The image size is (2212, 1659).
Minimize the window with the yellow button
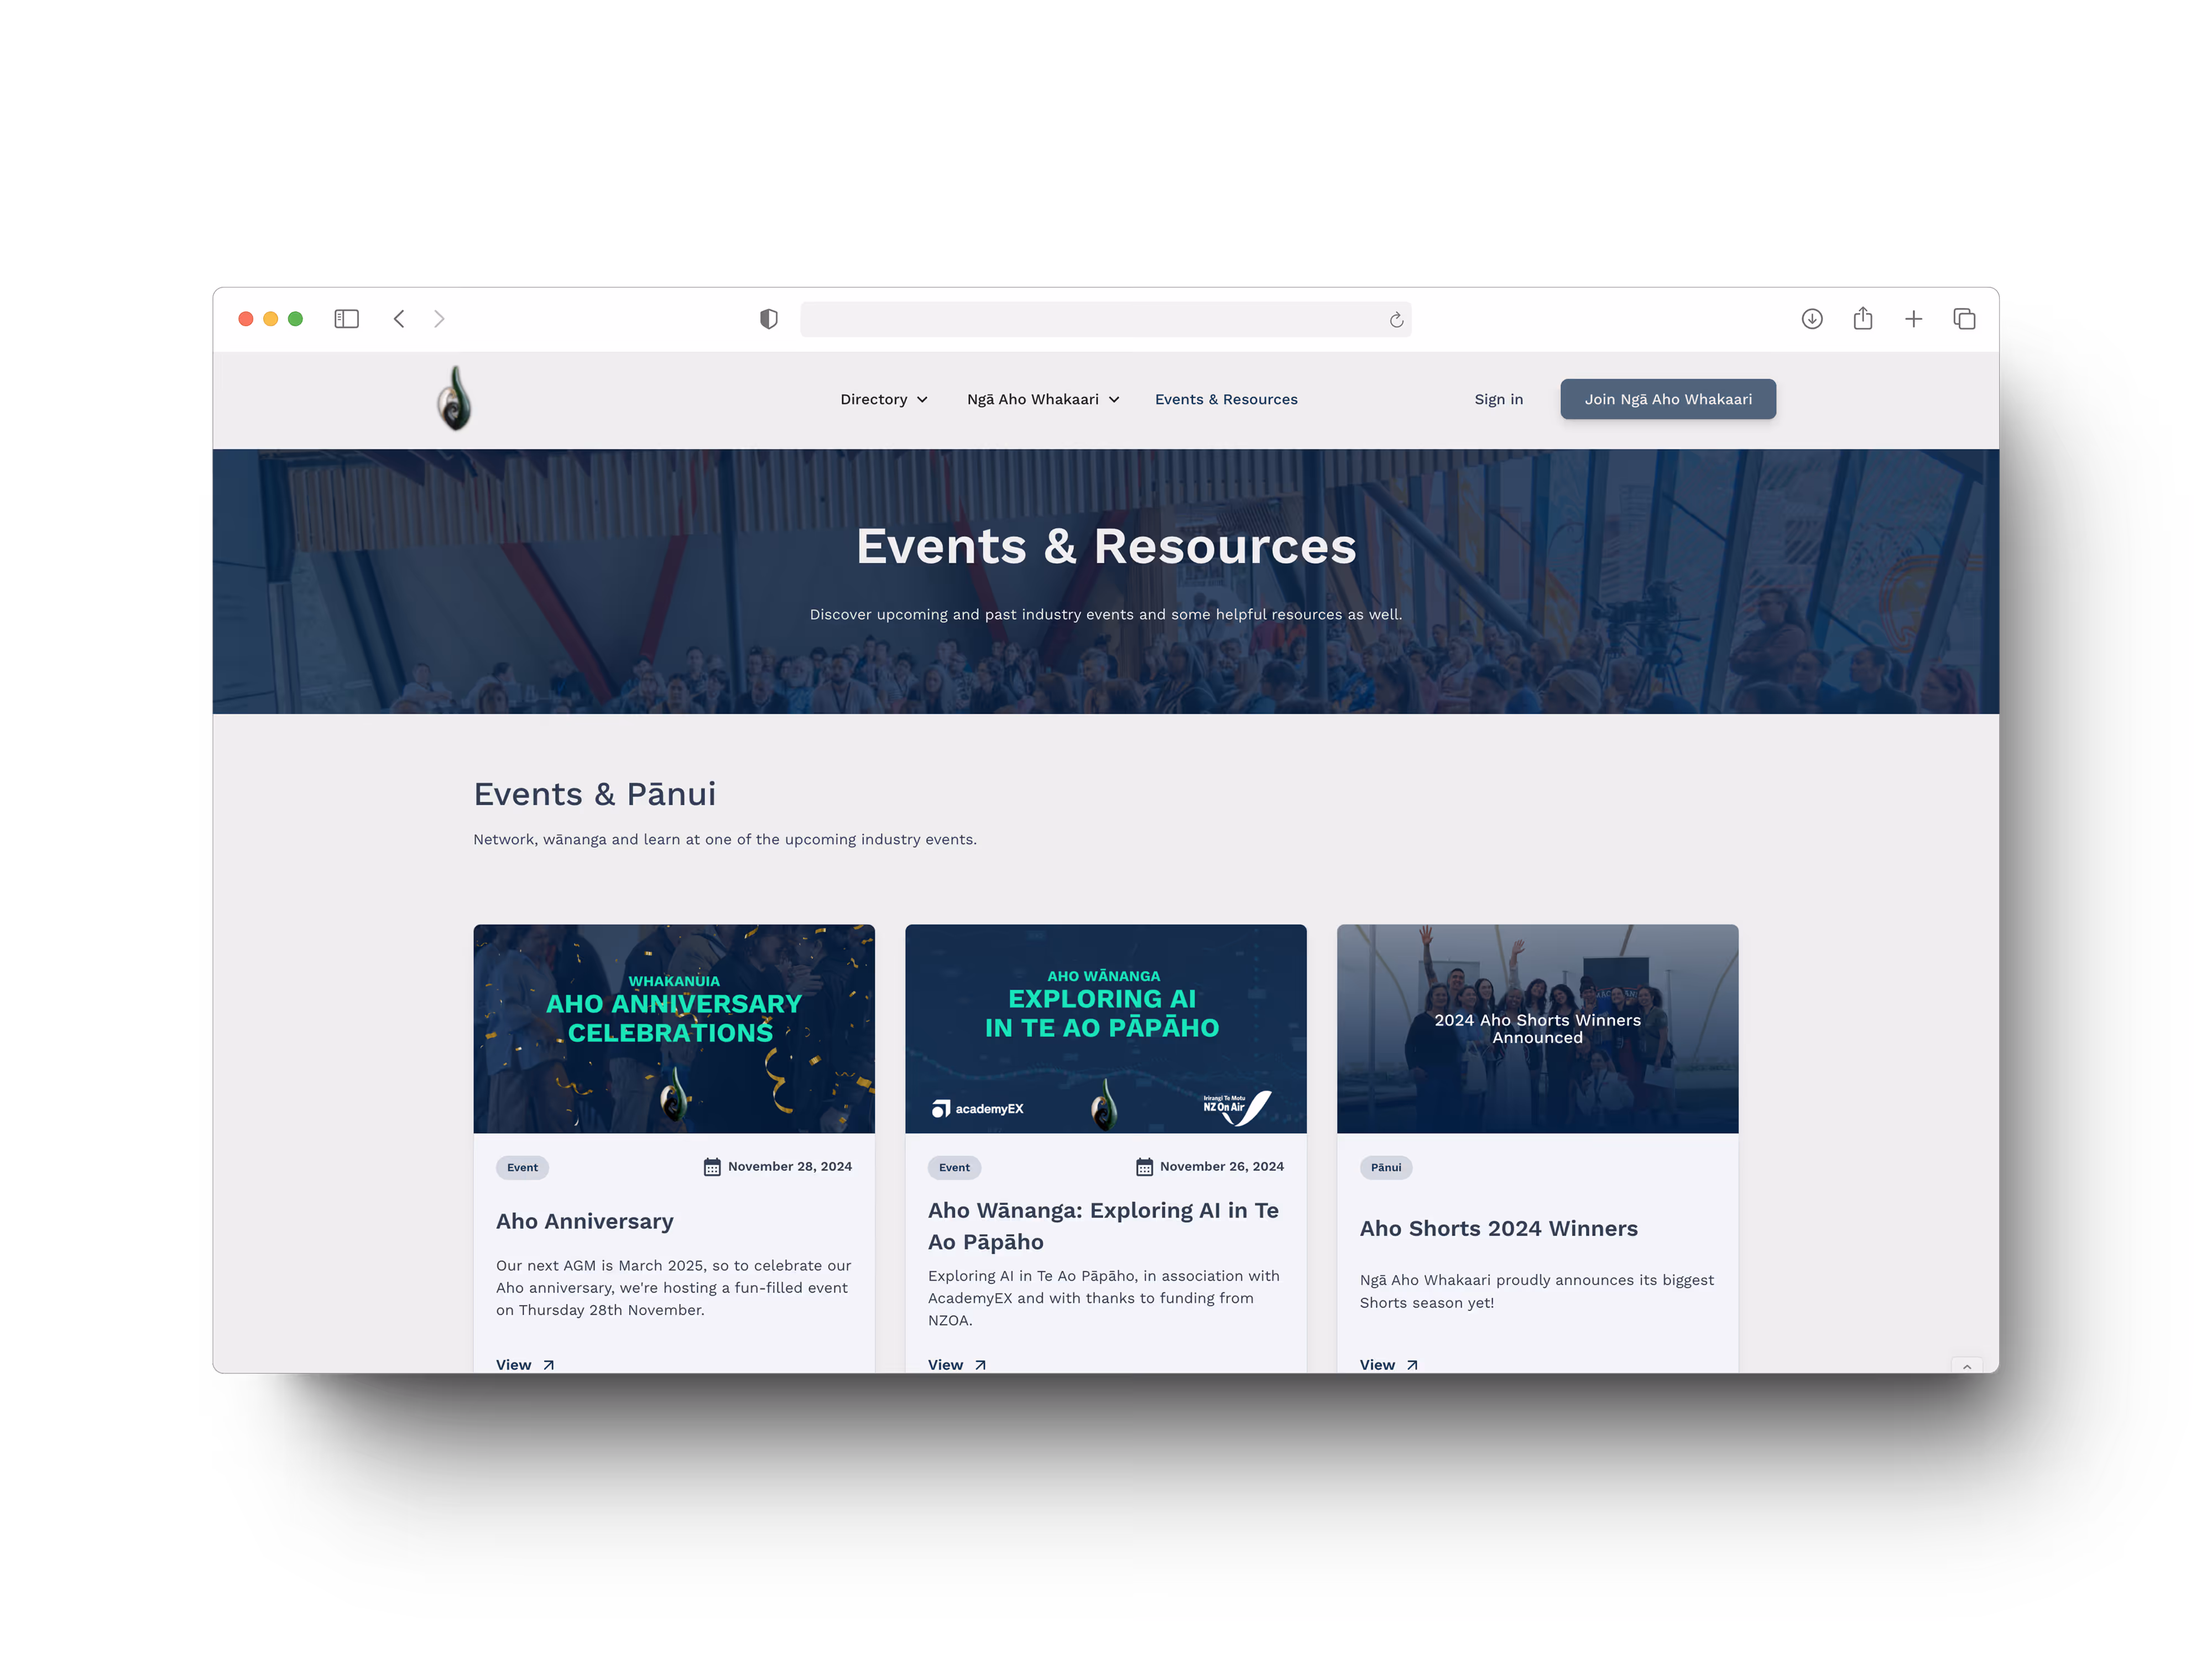coord(271,319)
